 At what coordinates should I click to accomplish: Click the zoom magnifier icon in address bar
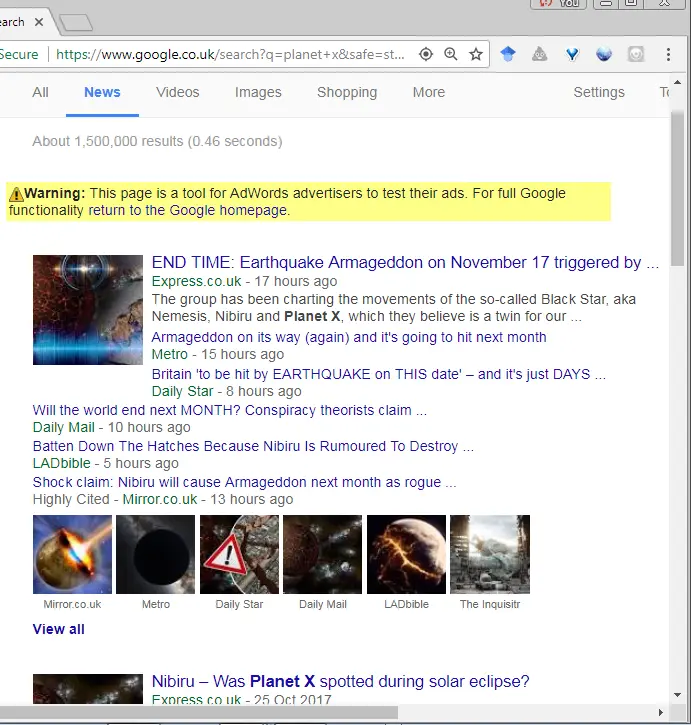[450, 55]
